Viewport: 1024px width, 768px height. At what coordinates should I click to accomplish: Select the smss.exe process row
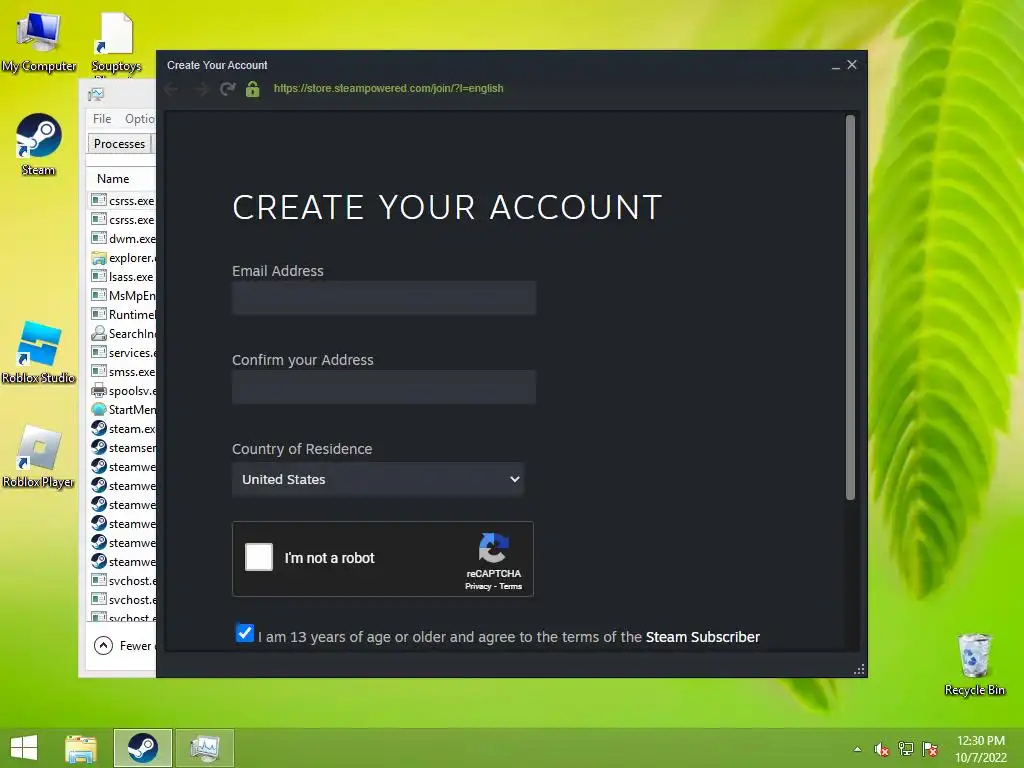click(121, 372)
